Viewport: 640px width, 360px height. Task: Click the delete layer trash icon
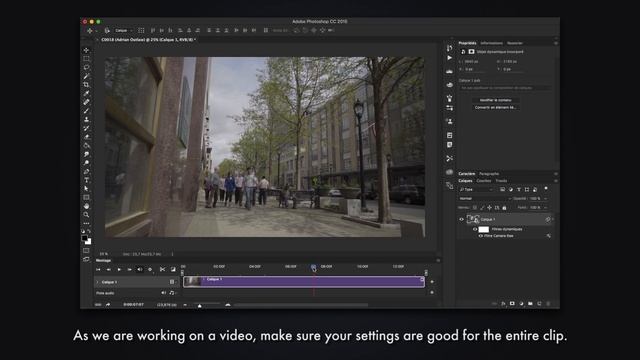click(548, 304)
